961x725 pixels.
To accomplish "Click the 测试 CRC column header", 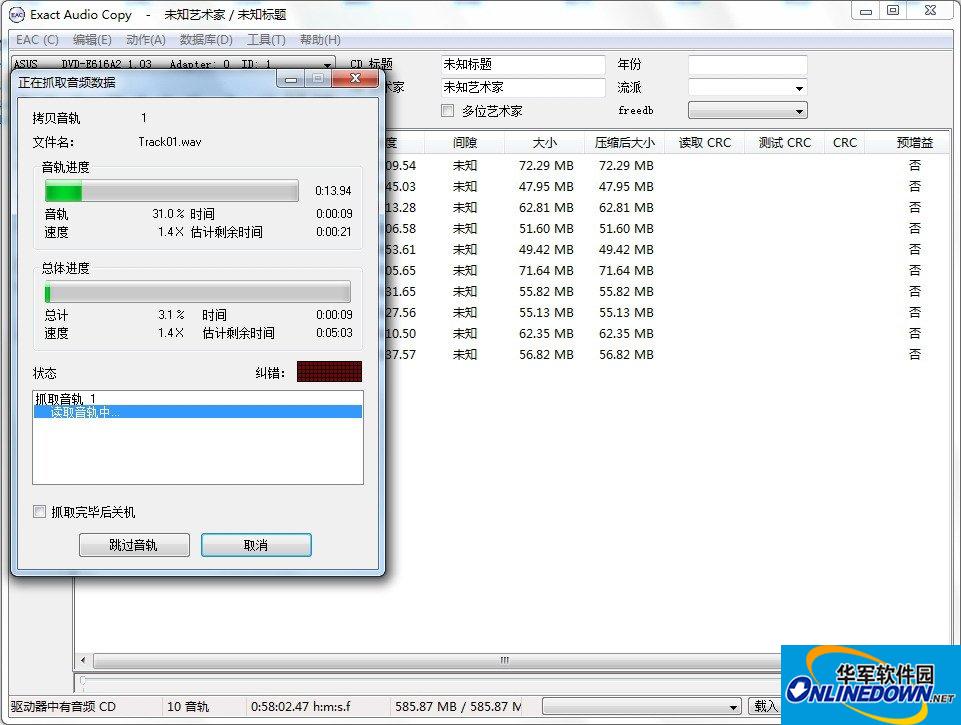I will point(784,143).
